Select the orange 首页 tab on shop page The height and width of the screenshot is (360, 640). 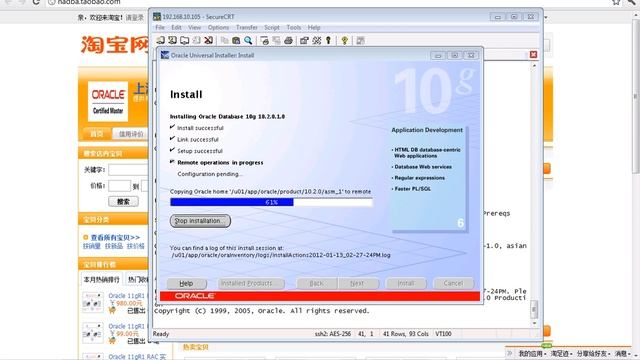96,134
